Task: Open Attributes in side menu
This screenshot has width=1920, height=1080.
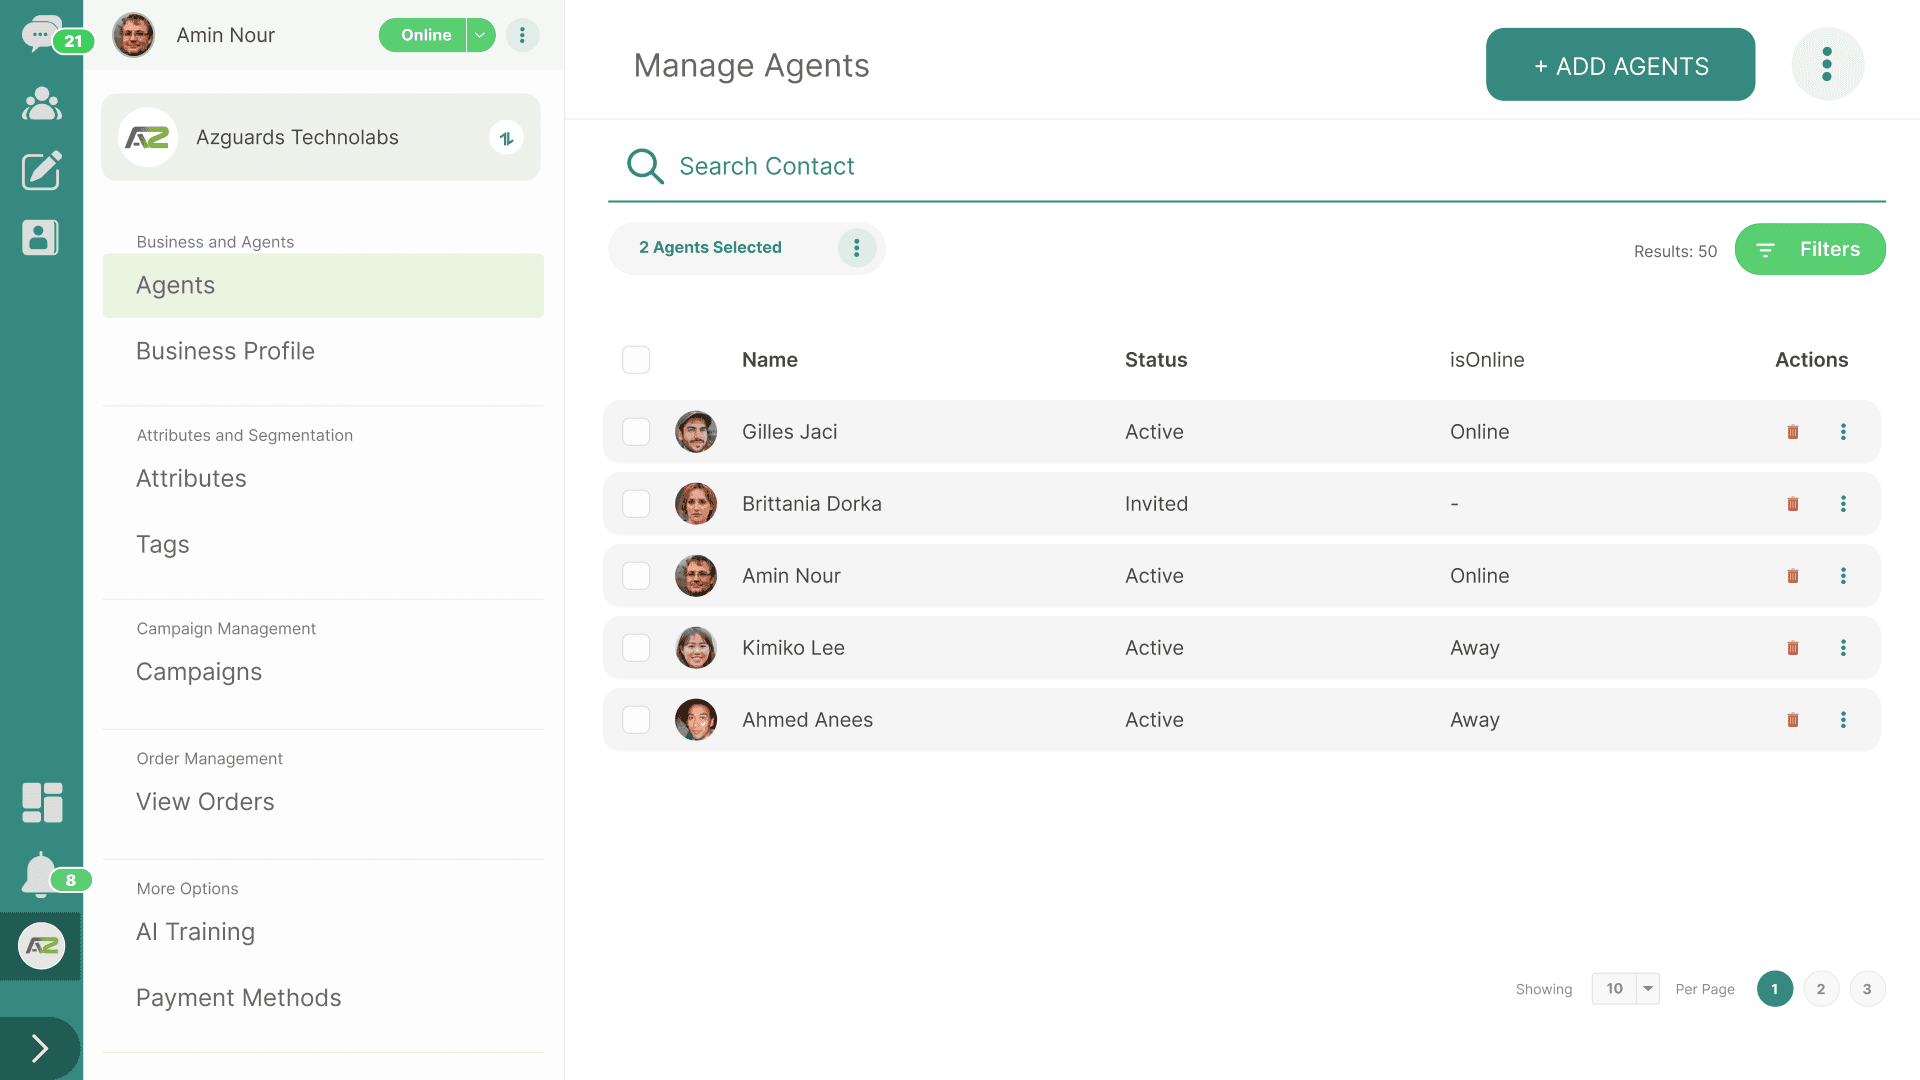Action: click(x=191, y=478)
